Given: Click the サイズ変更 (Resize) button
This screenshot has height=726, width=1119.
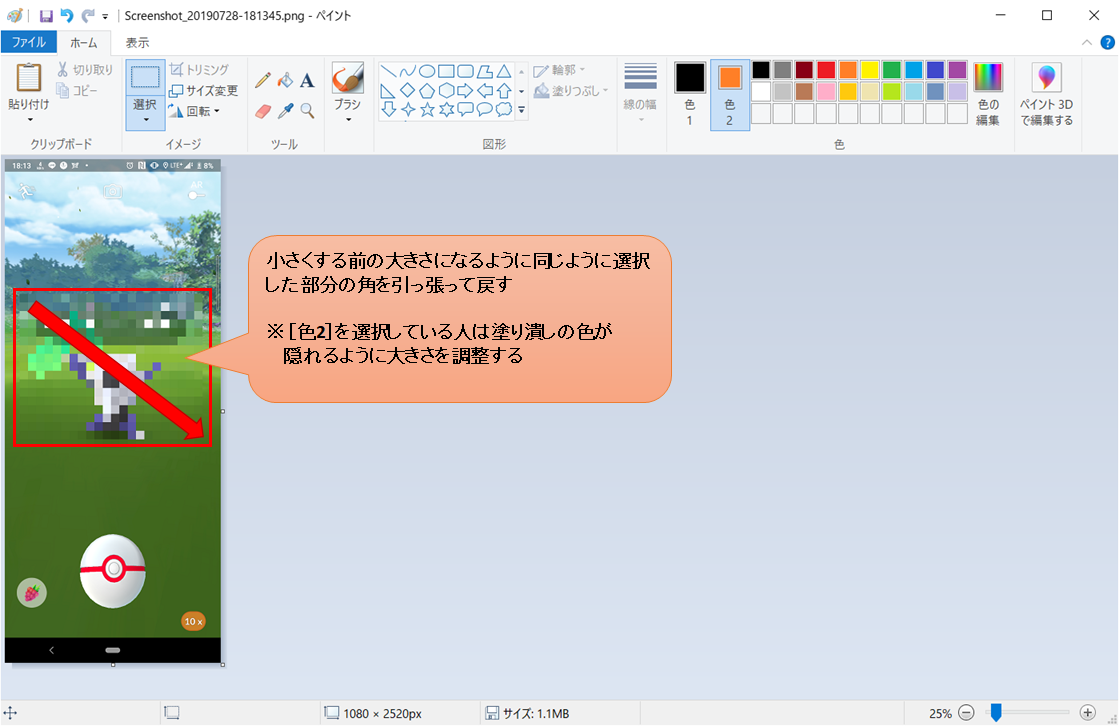Looking at the screenshot, I should point(202,90).
